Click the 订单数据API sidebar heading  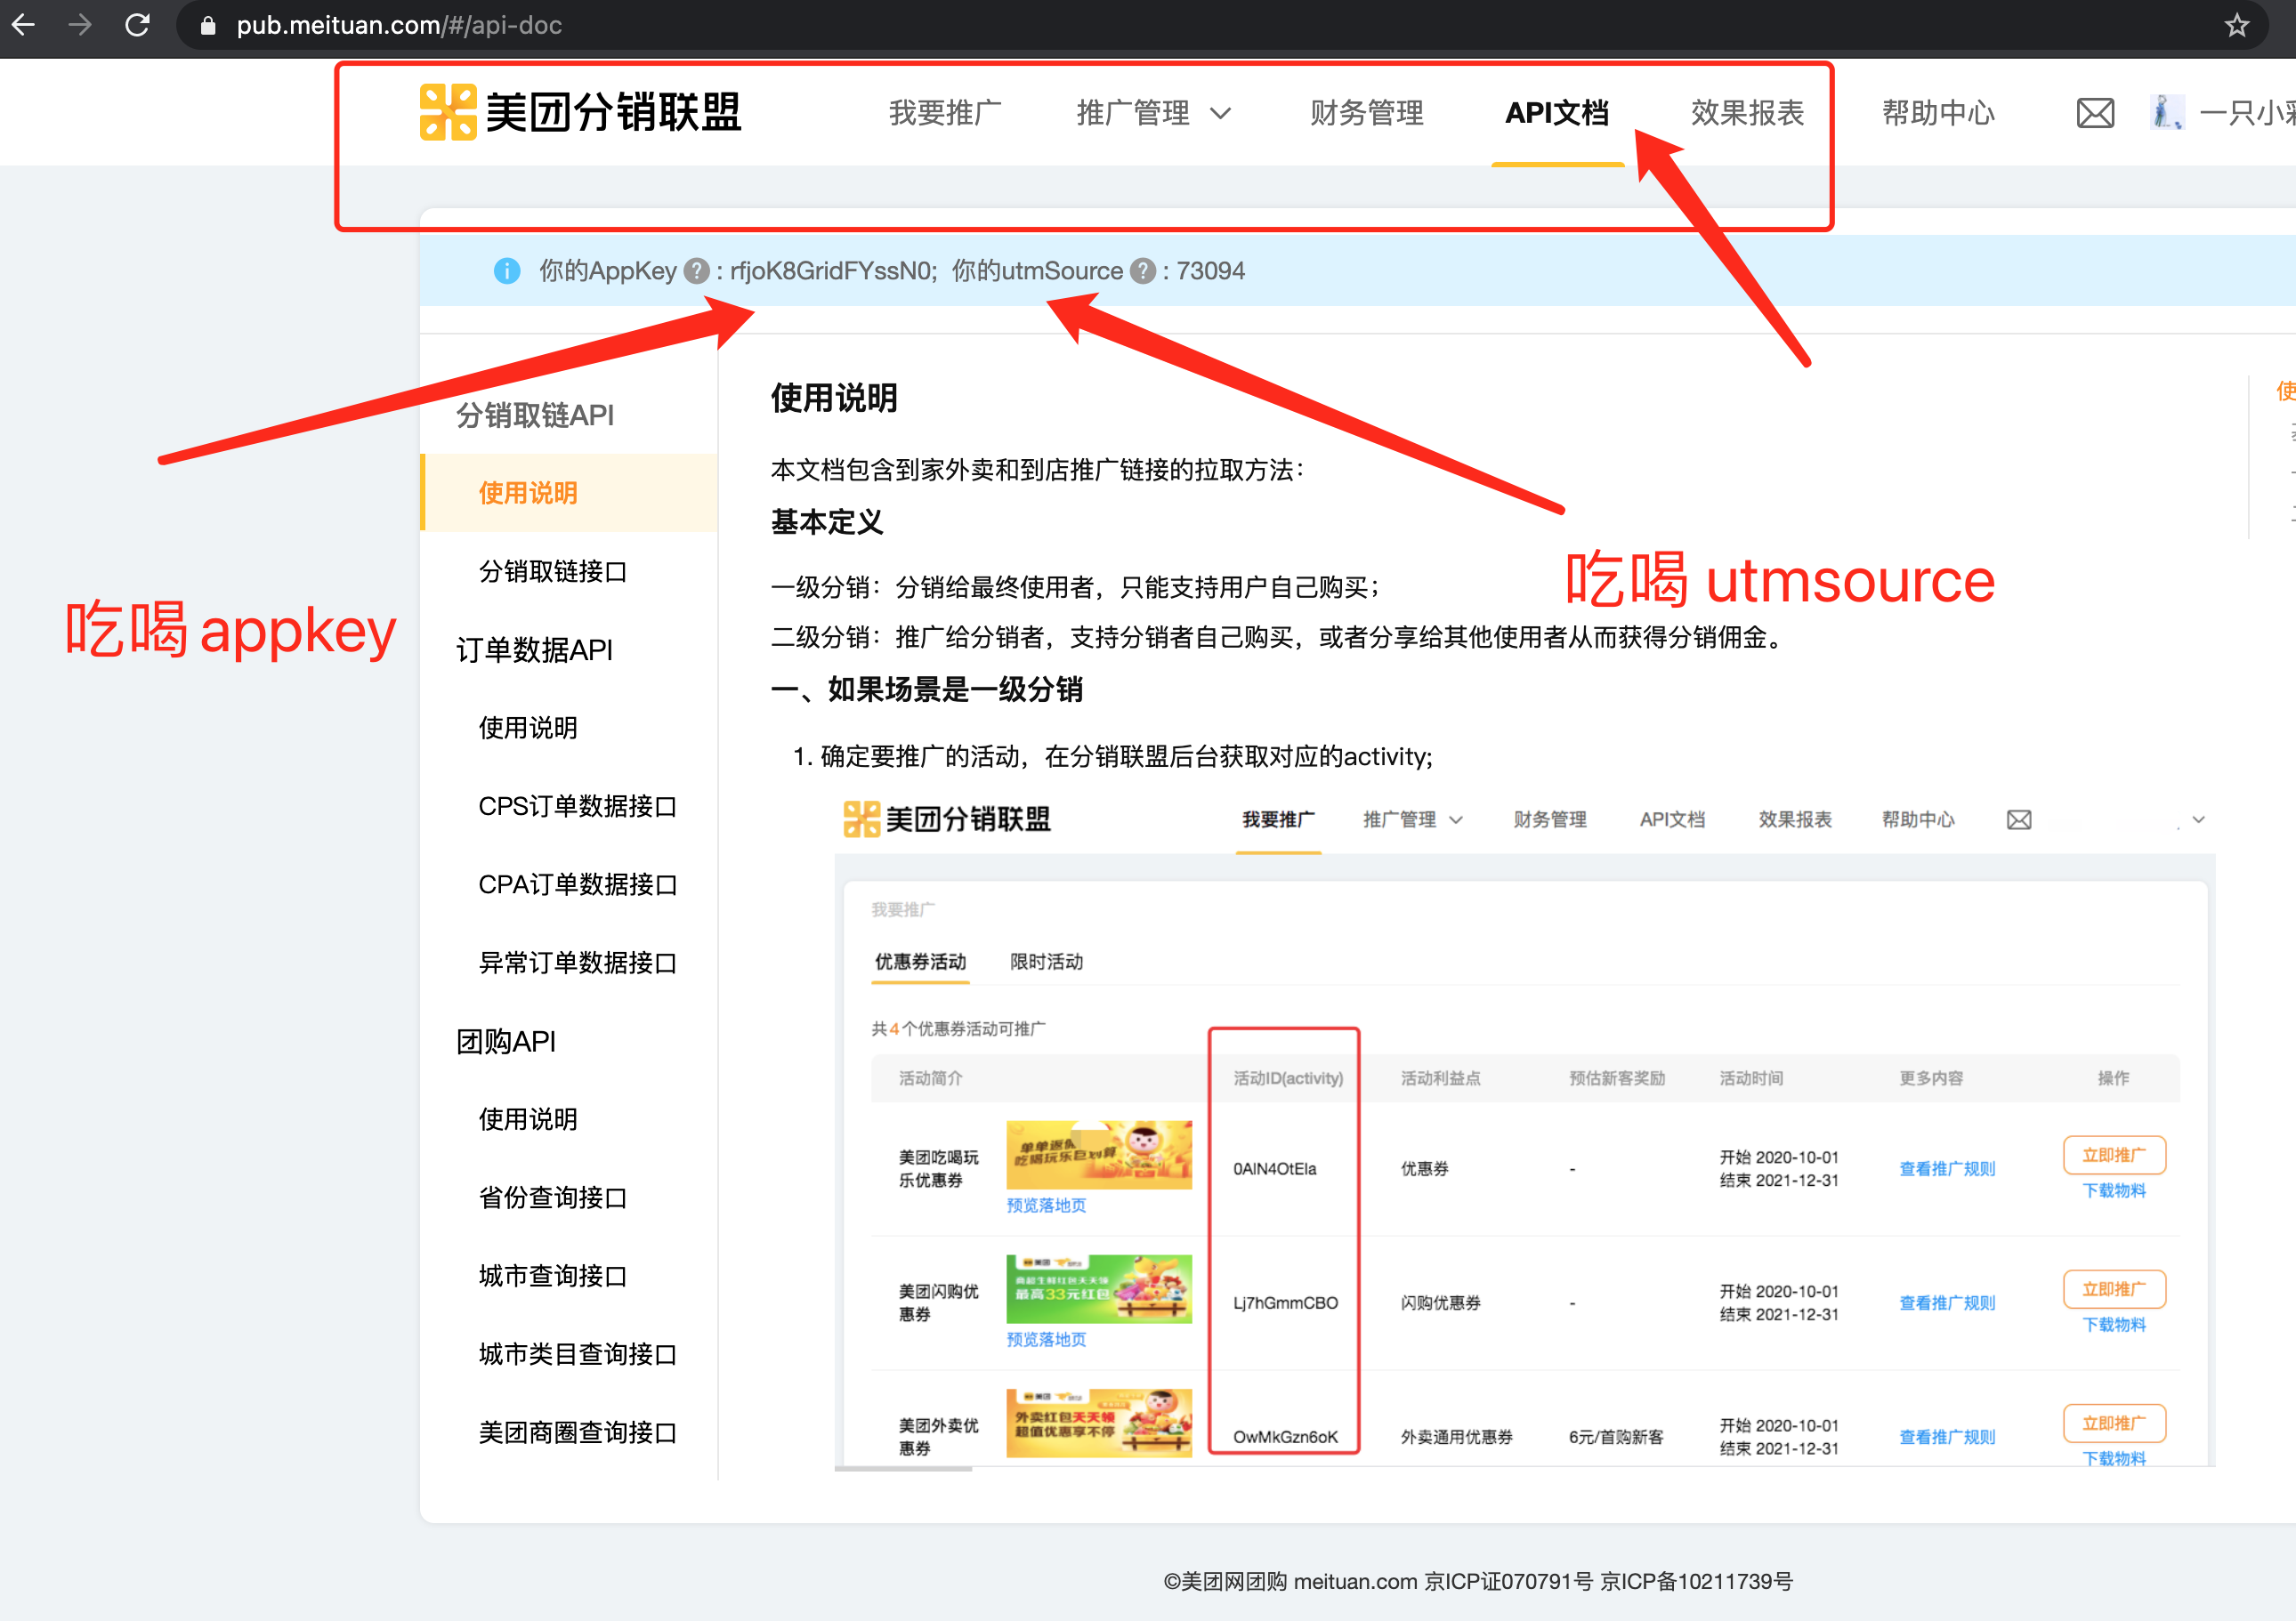pos(534,650)
